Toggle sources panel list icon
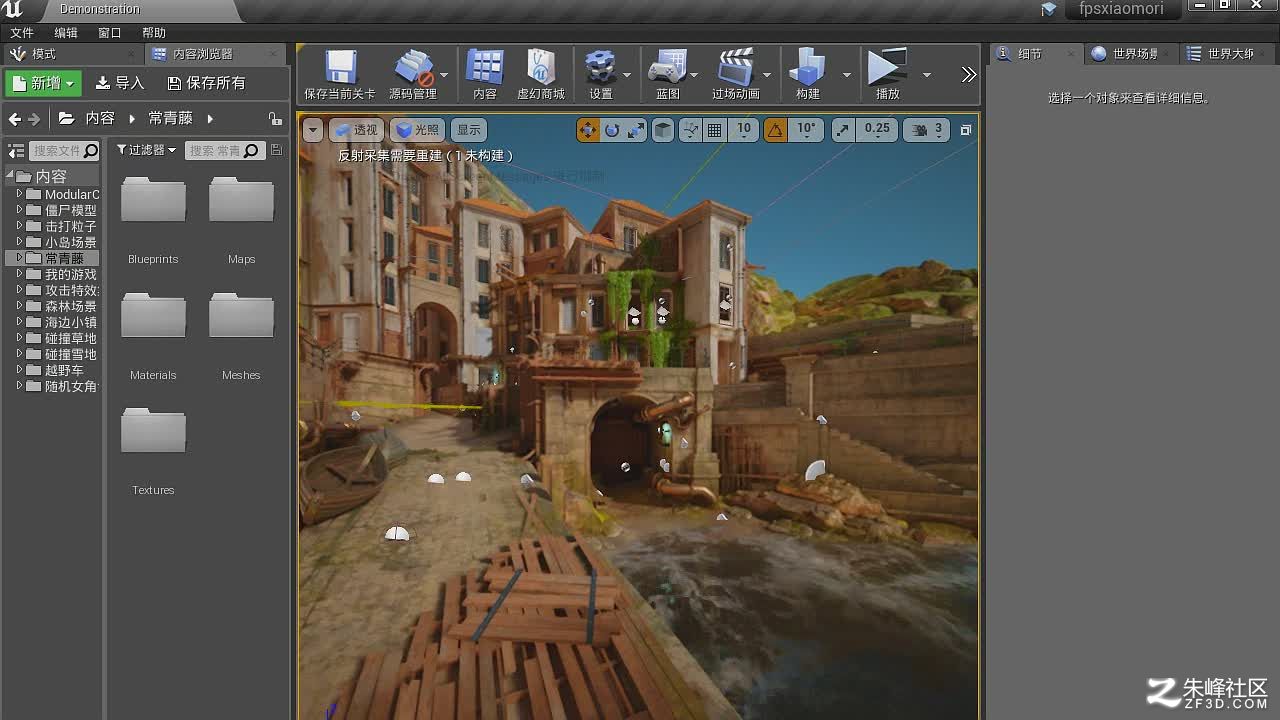 coord(16,151)
